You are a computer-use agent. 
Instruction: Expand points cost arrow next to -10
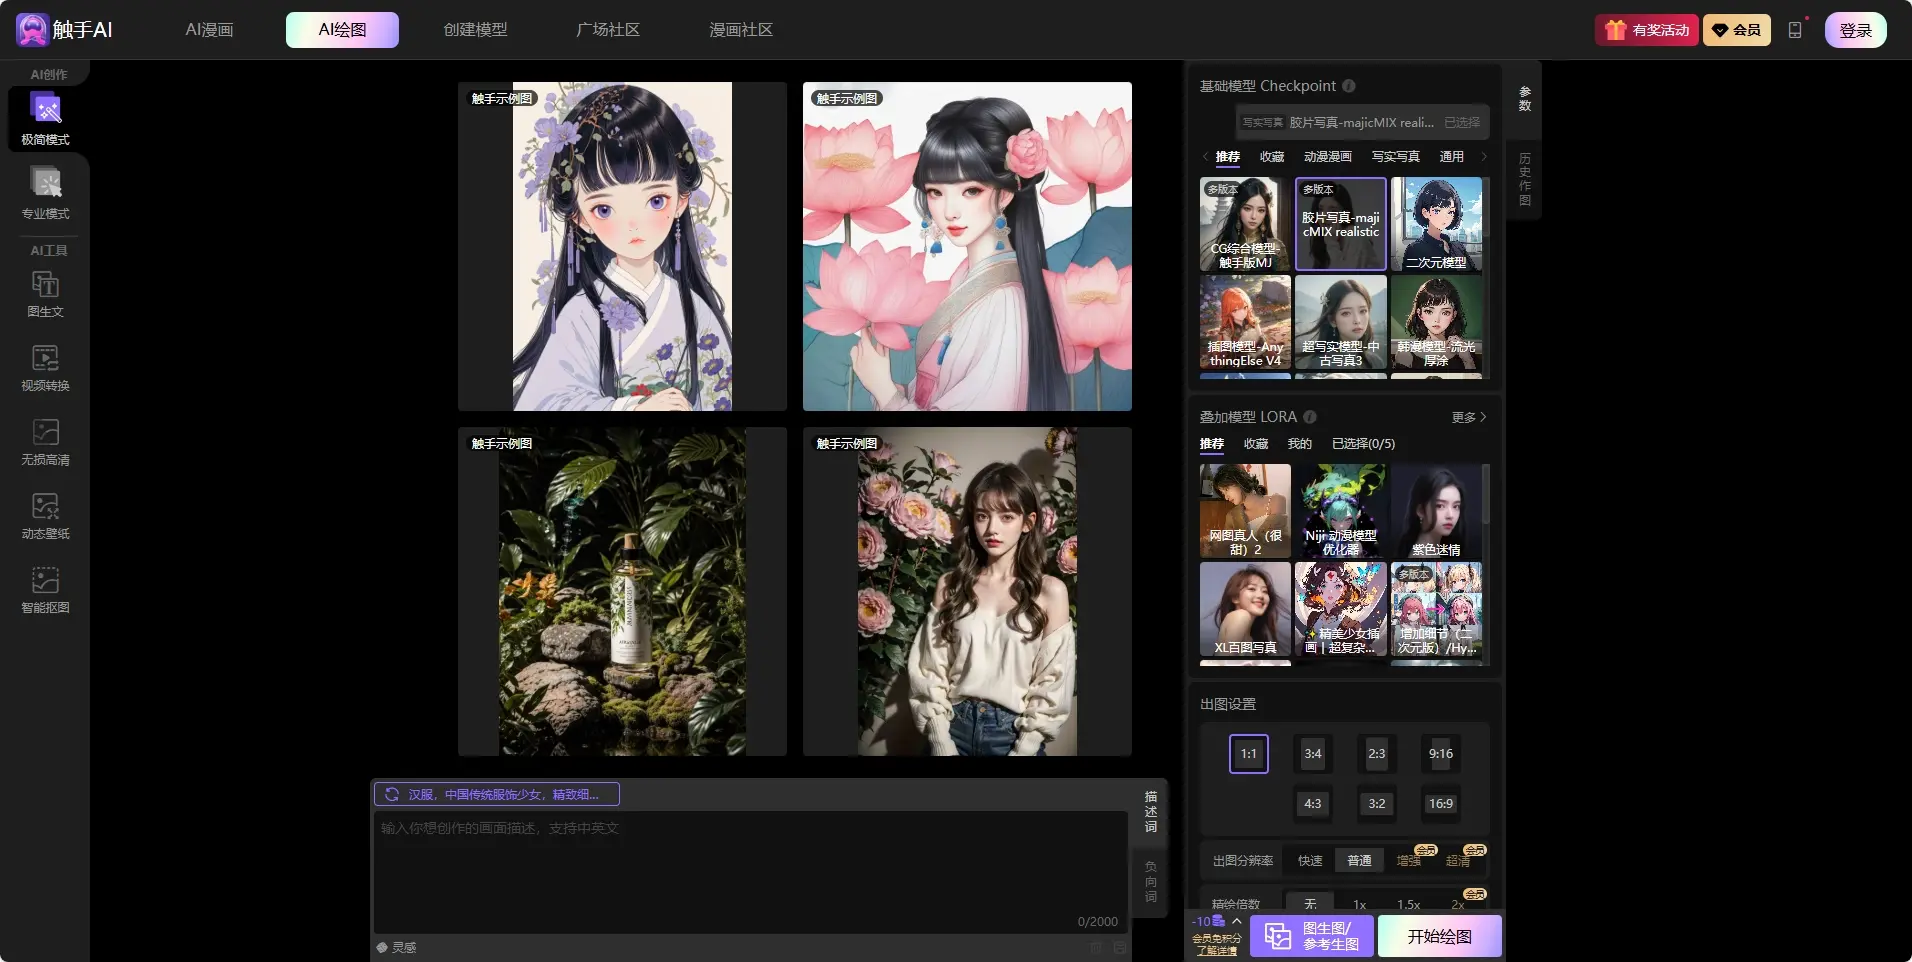pos(1237,921)
